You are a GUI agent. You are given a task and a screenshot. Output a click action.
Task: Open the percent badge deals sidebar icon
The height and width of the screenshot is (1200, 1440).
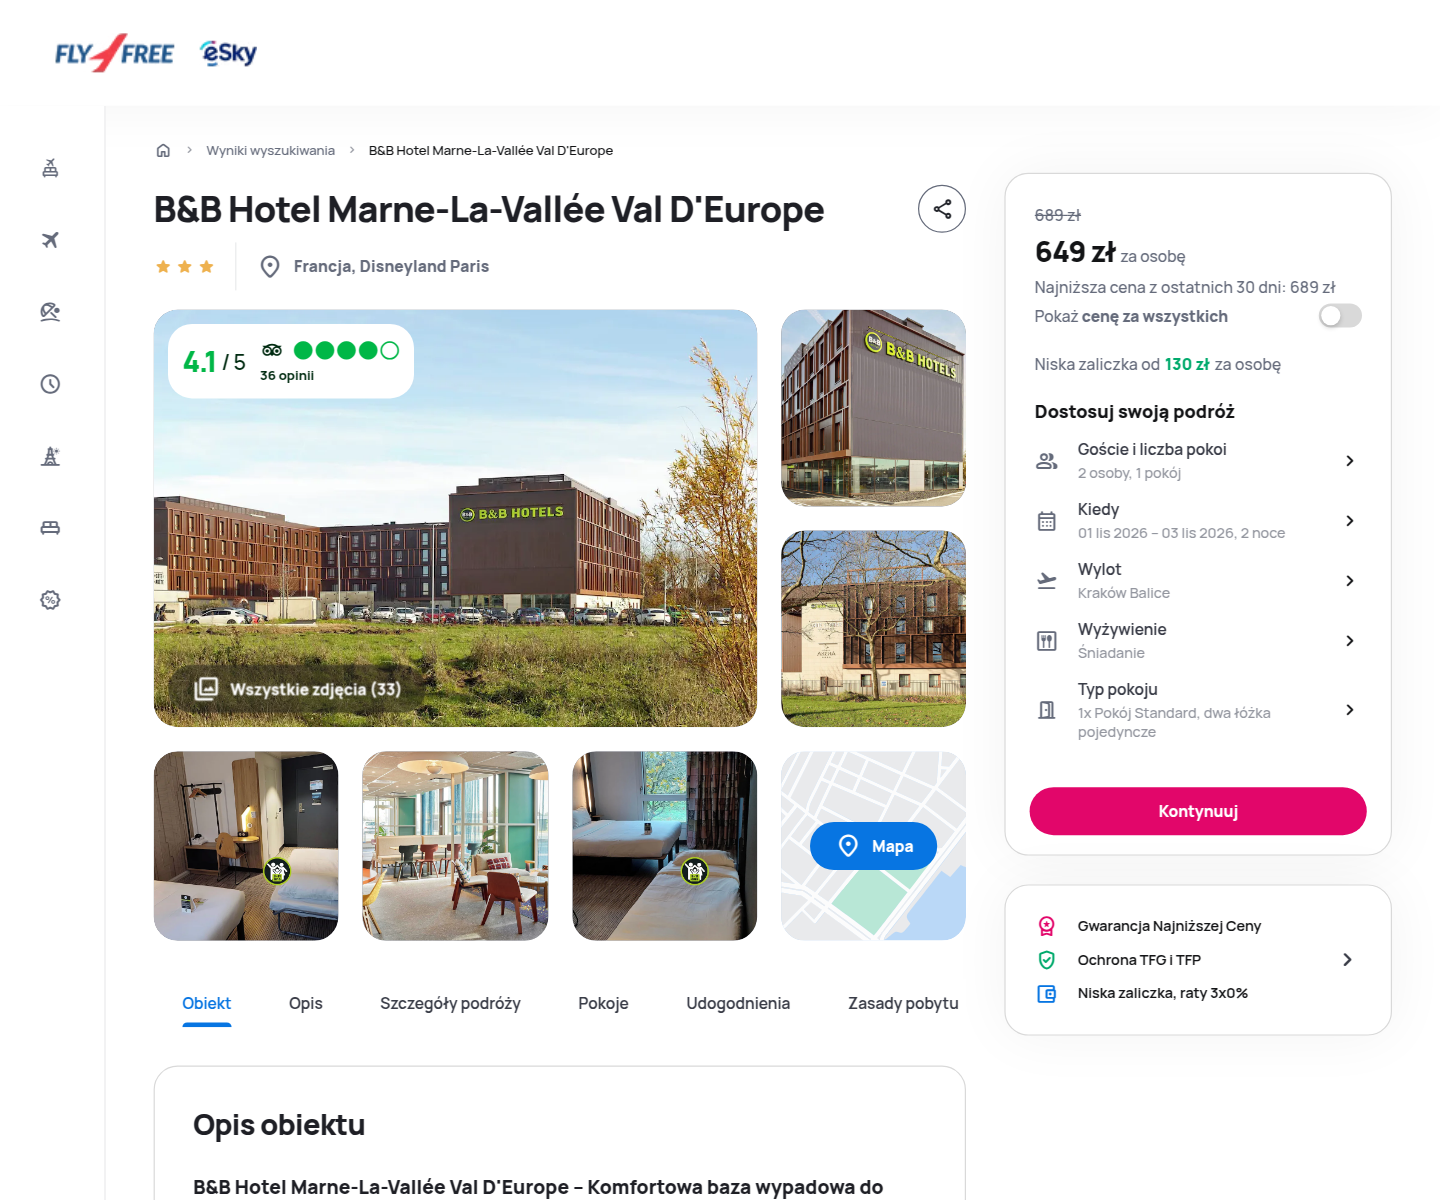tap(50, 600)
